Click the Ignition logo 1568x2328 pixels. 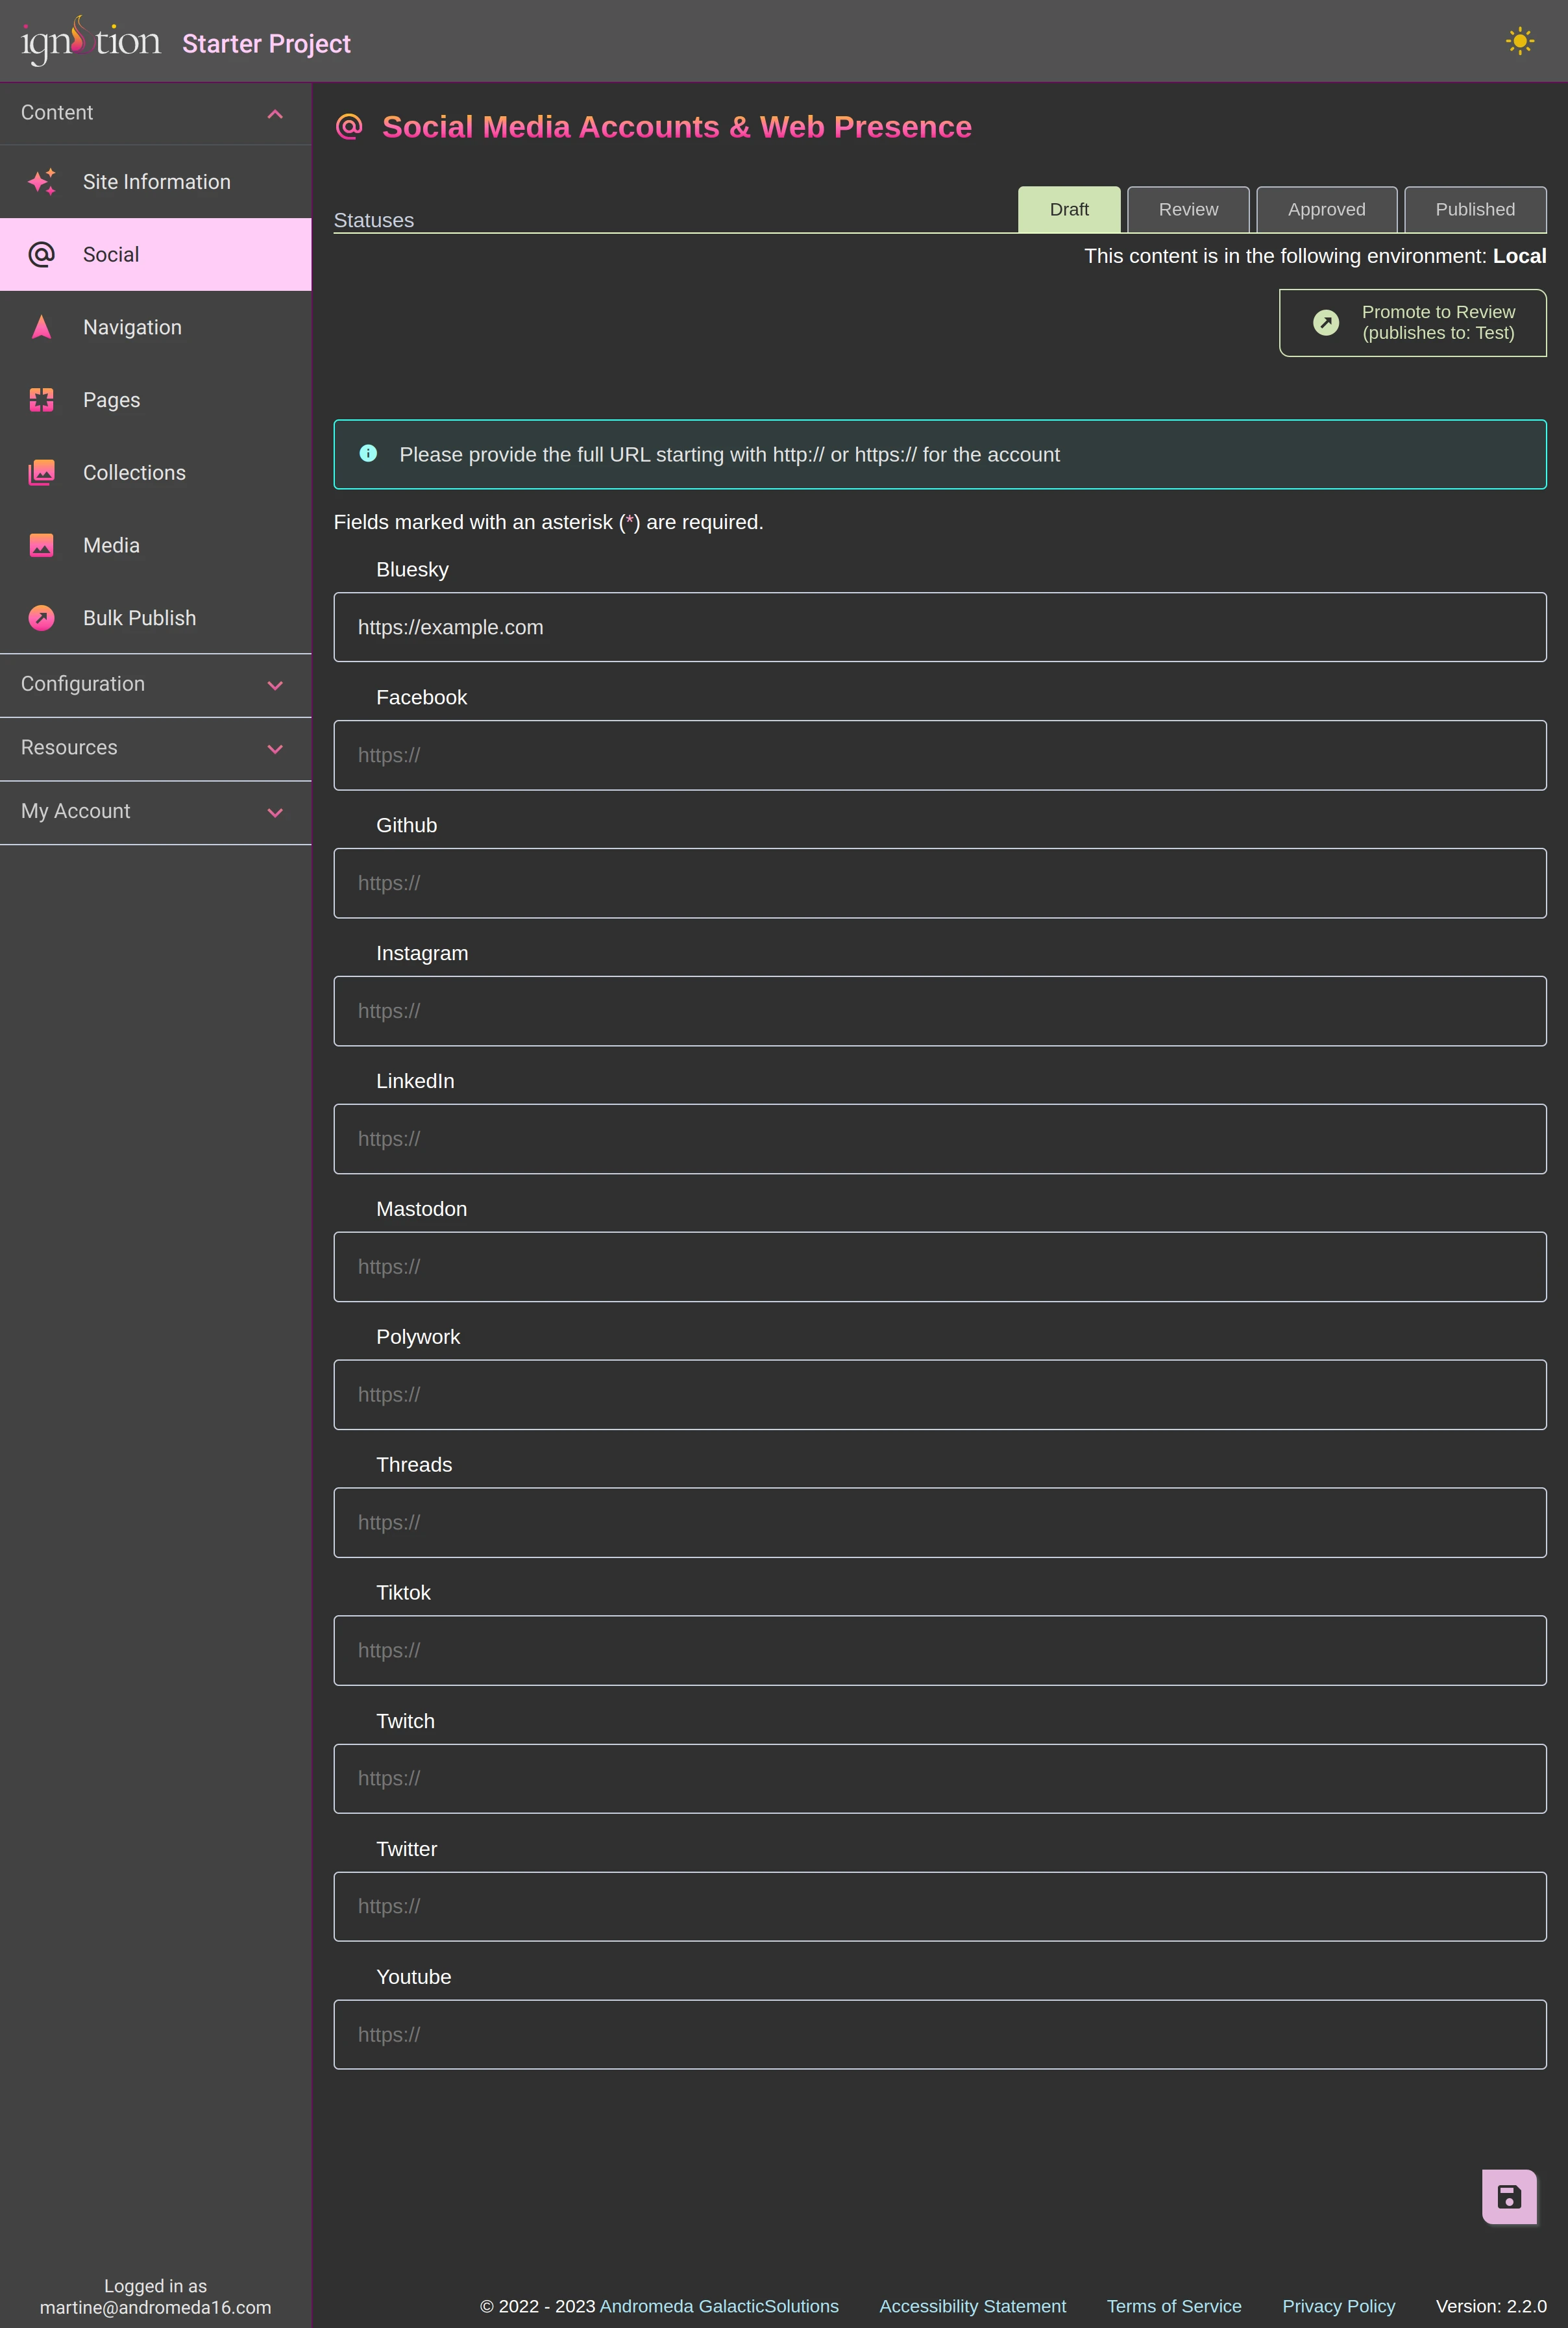91,41
